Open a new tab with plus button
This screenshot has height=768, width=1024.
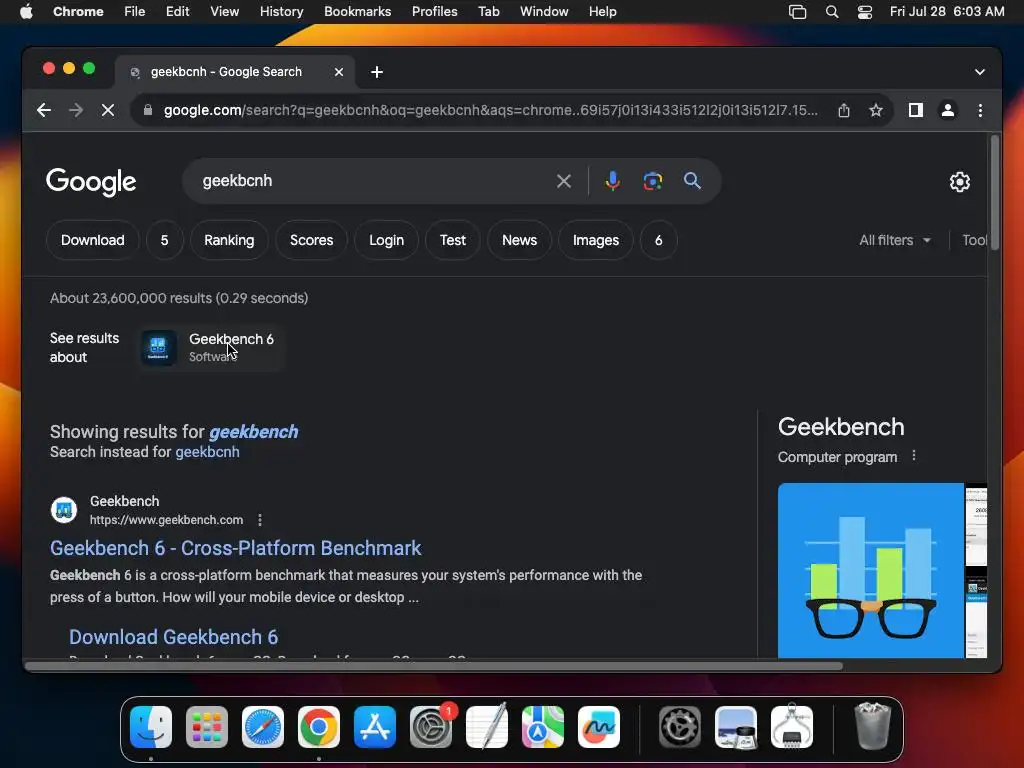click(377, 72)
